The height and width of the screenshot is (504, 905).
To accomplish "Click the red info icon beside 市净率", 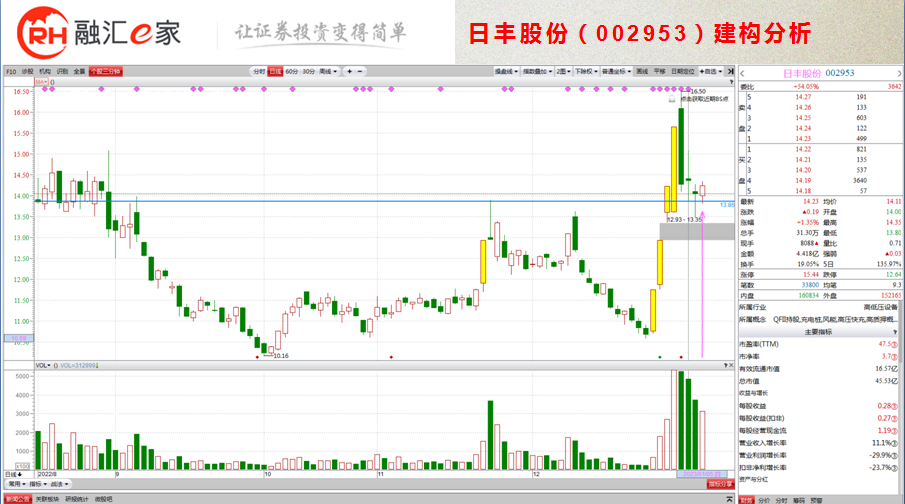I will click(896, 356).
